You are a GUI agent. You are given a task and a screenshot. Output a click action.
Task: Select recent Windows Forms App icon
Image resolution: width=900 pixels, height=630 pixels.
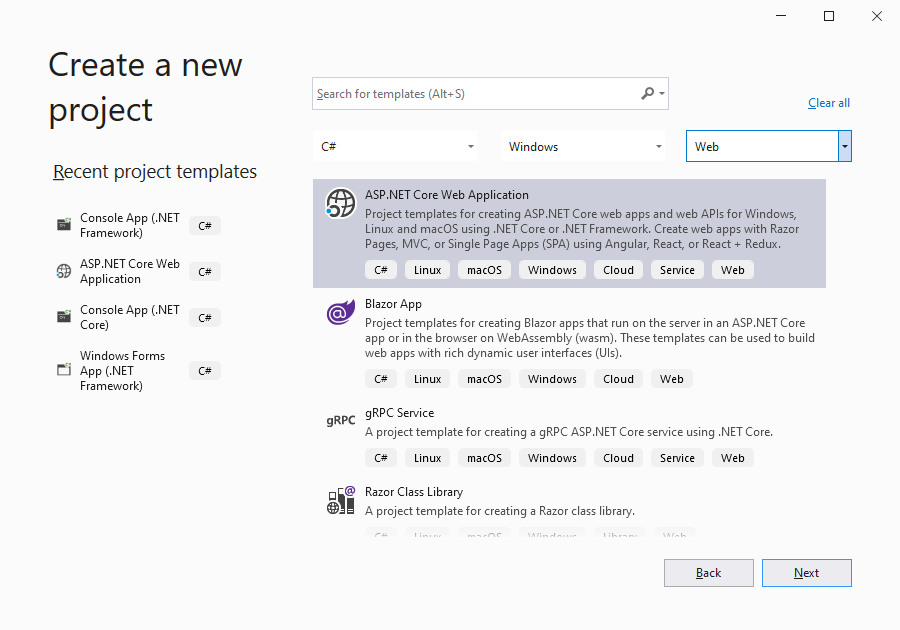click(64, 370)
